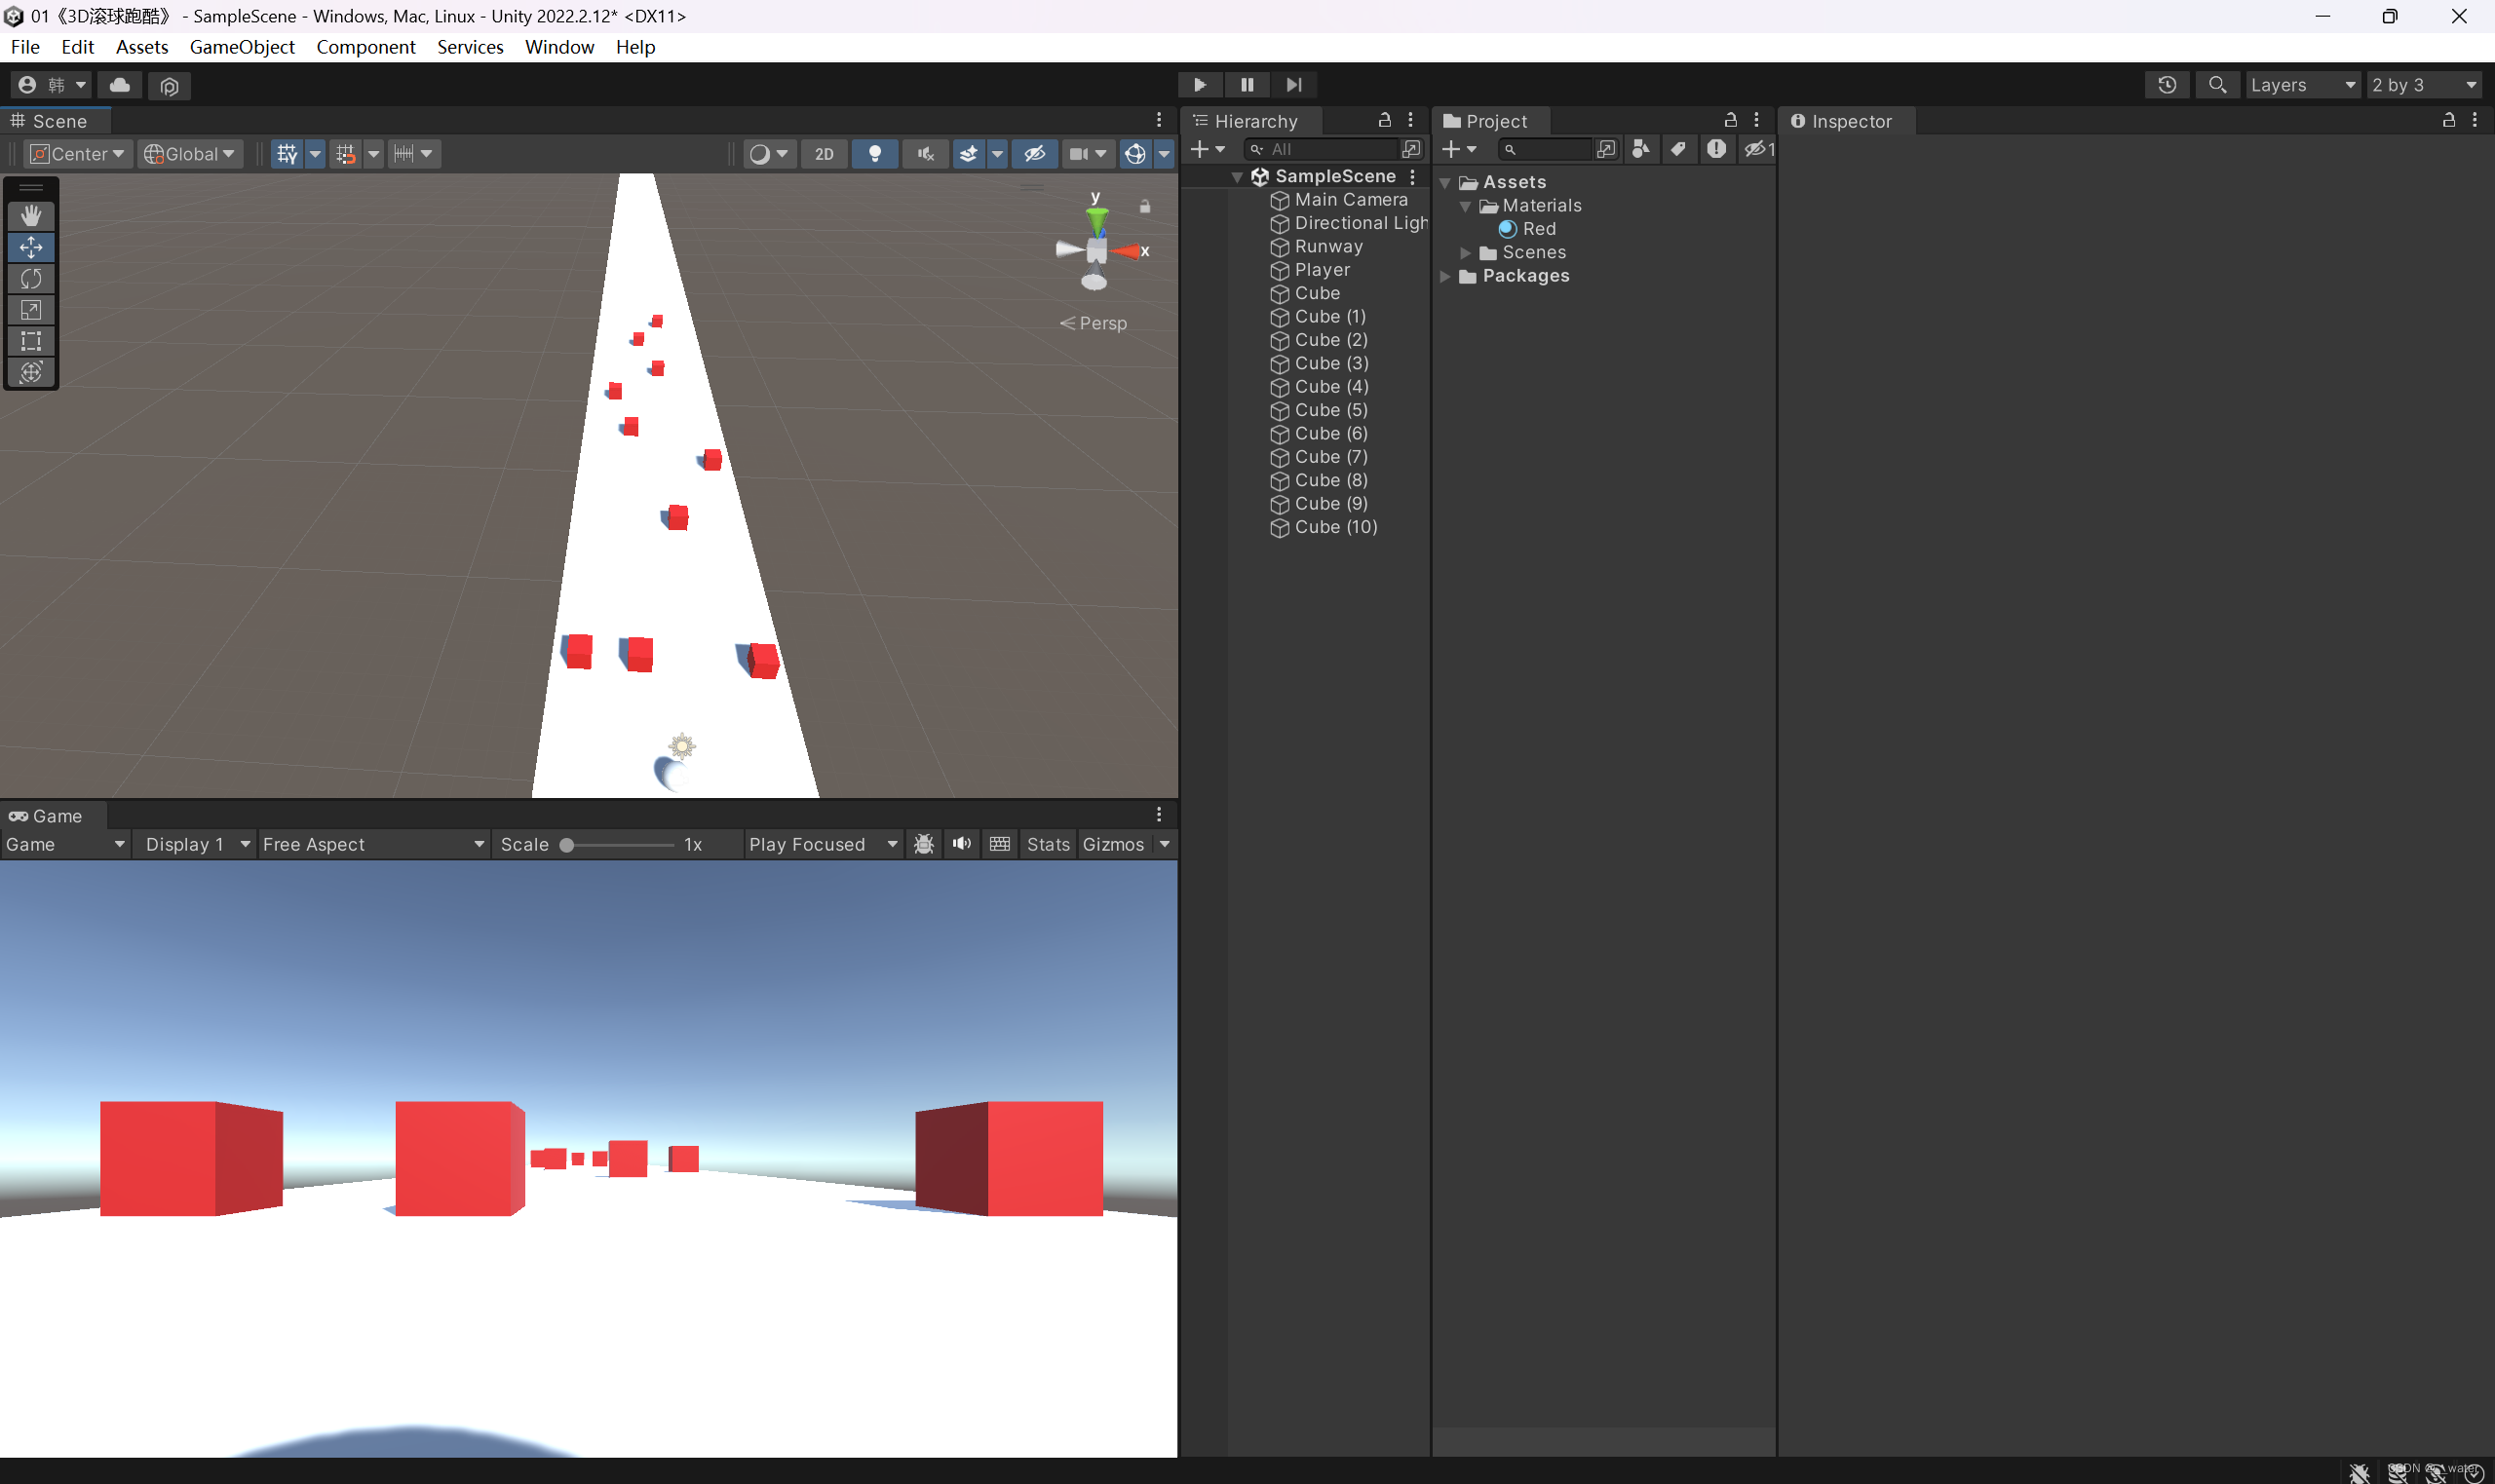This screenshot has width=2495, height=1484.
Task: Click the Play button in toolbar
Action: [1199, 85]
